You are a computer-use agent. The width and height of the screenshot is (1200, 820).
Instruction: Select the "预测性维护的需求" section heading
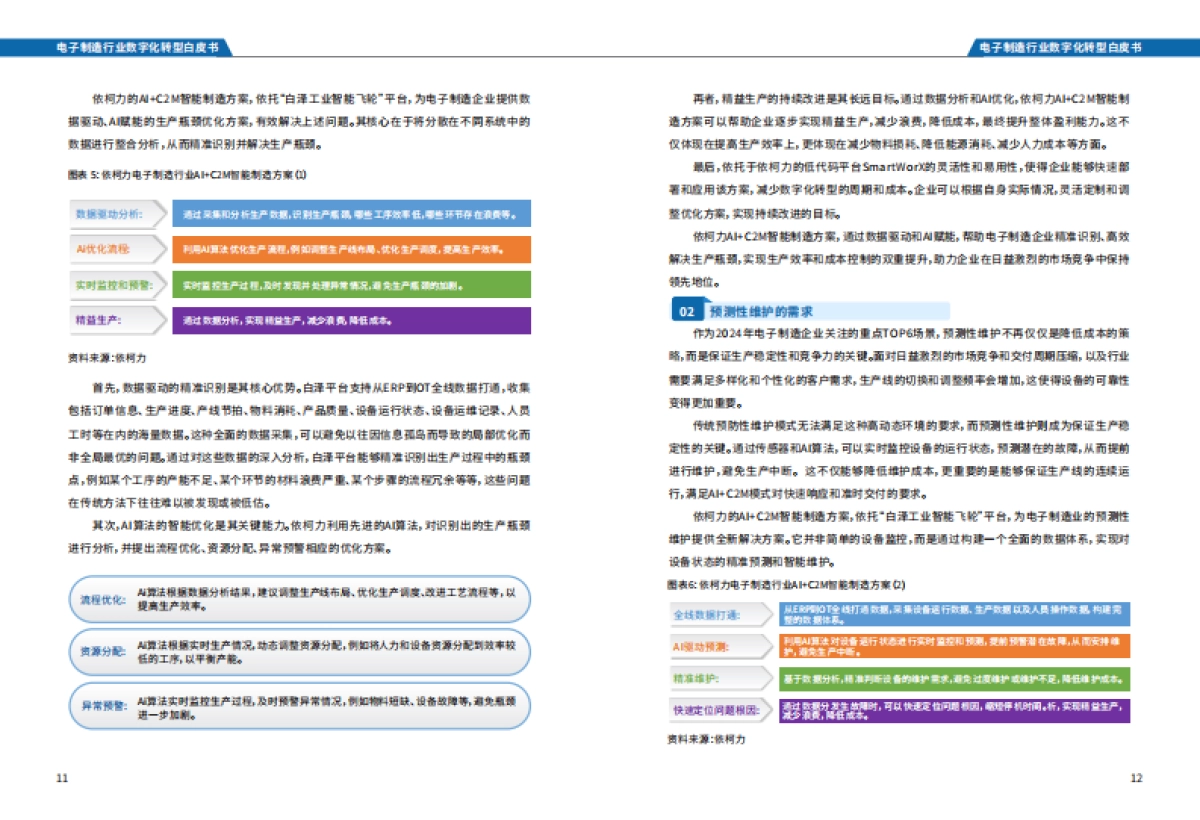pyautogui.click(x=761, y=312)
